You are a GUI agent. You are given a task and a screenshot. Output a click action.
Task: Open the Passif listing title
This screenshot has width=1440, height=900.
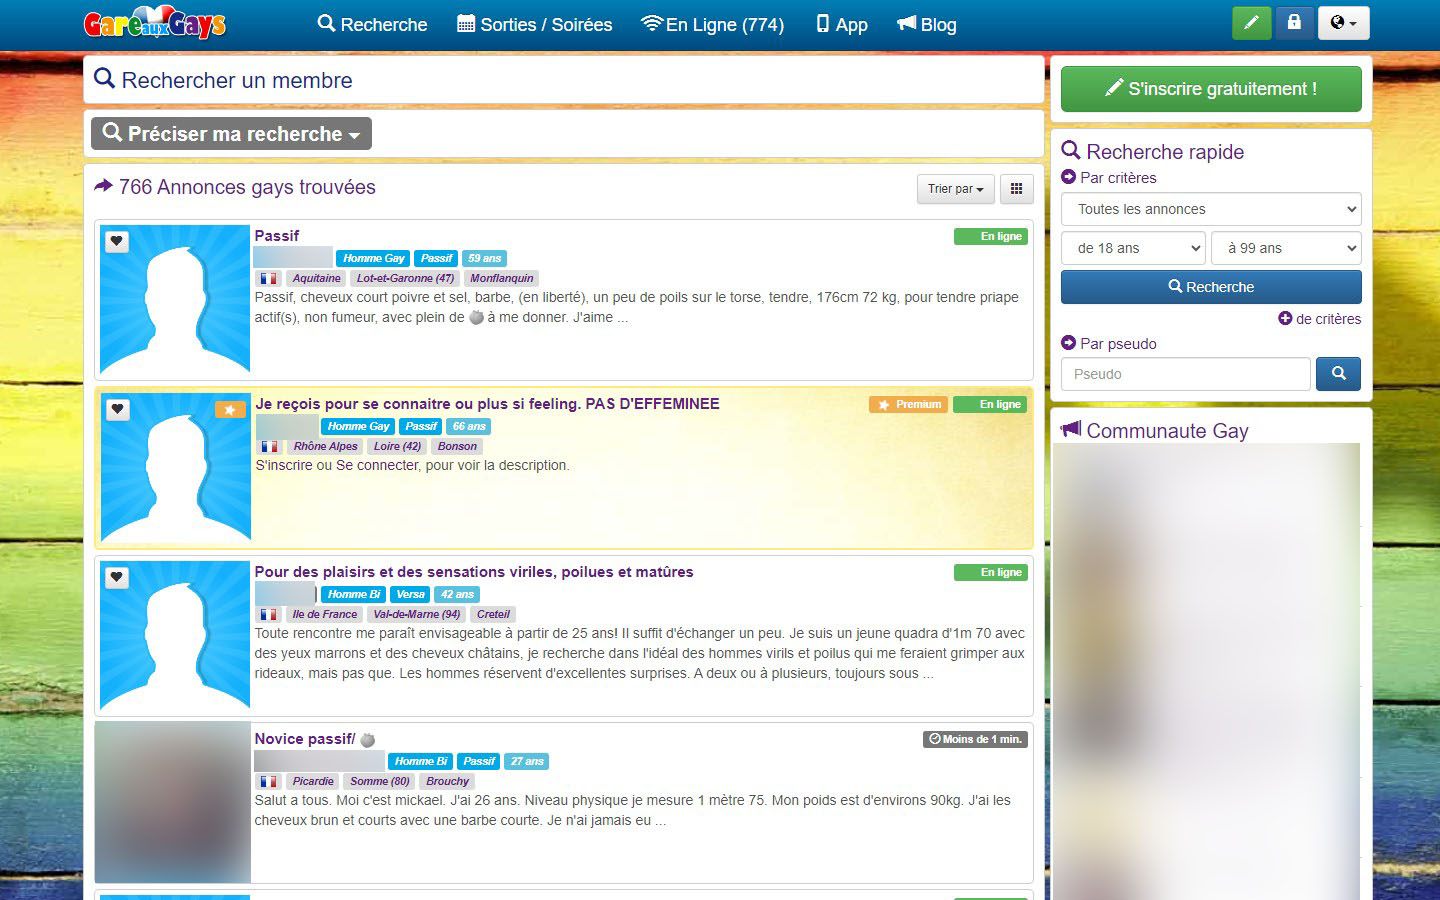pyautogui.click(x=277, y=236)
